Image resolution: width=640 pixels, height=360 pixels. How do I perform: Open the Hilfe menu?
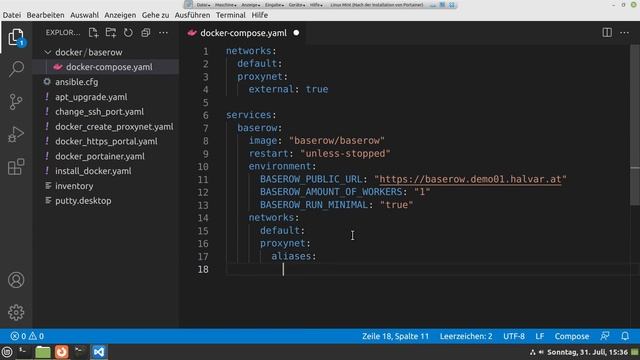click(260, 15)
